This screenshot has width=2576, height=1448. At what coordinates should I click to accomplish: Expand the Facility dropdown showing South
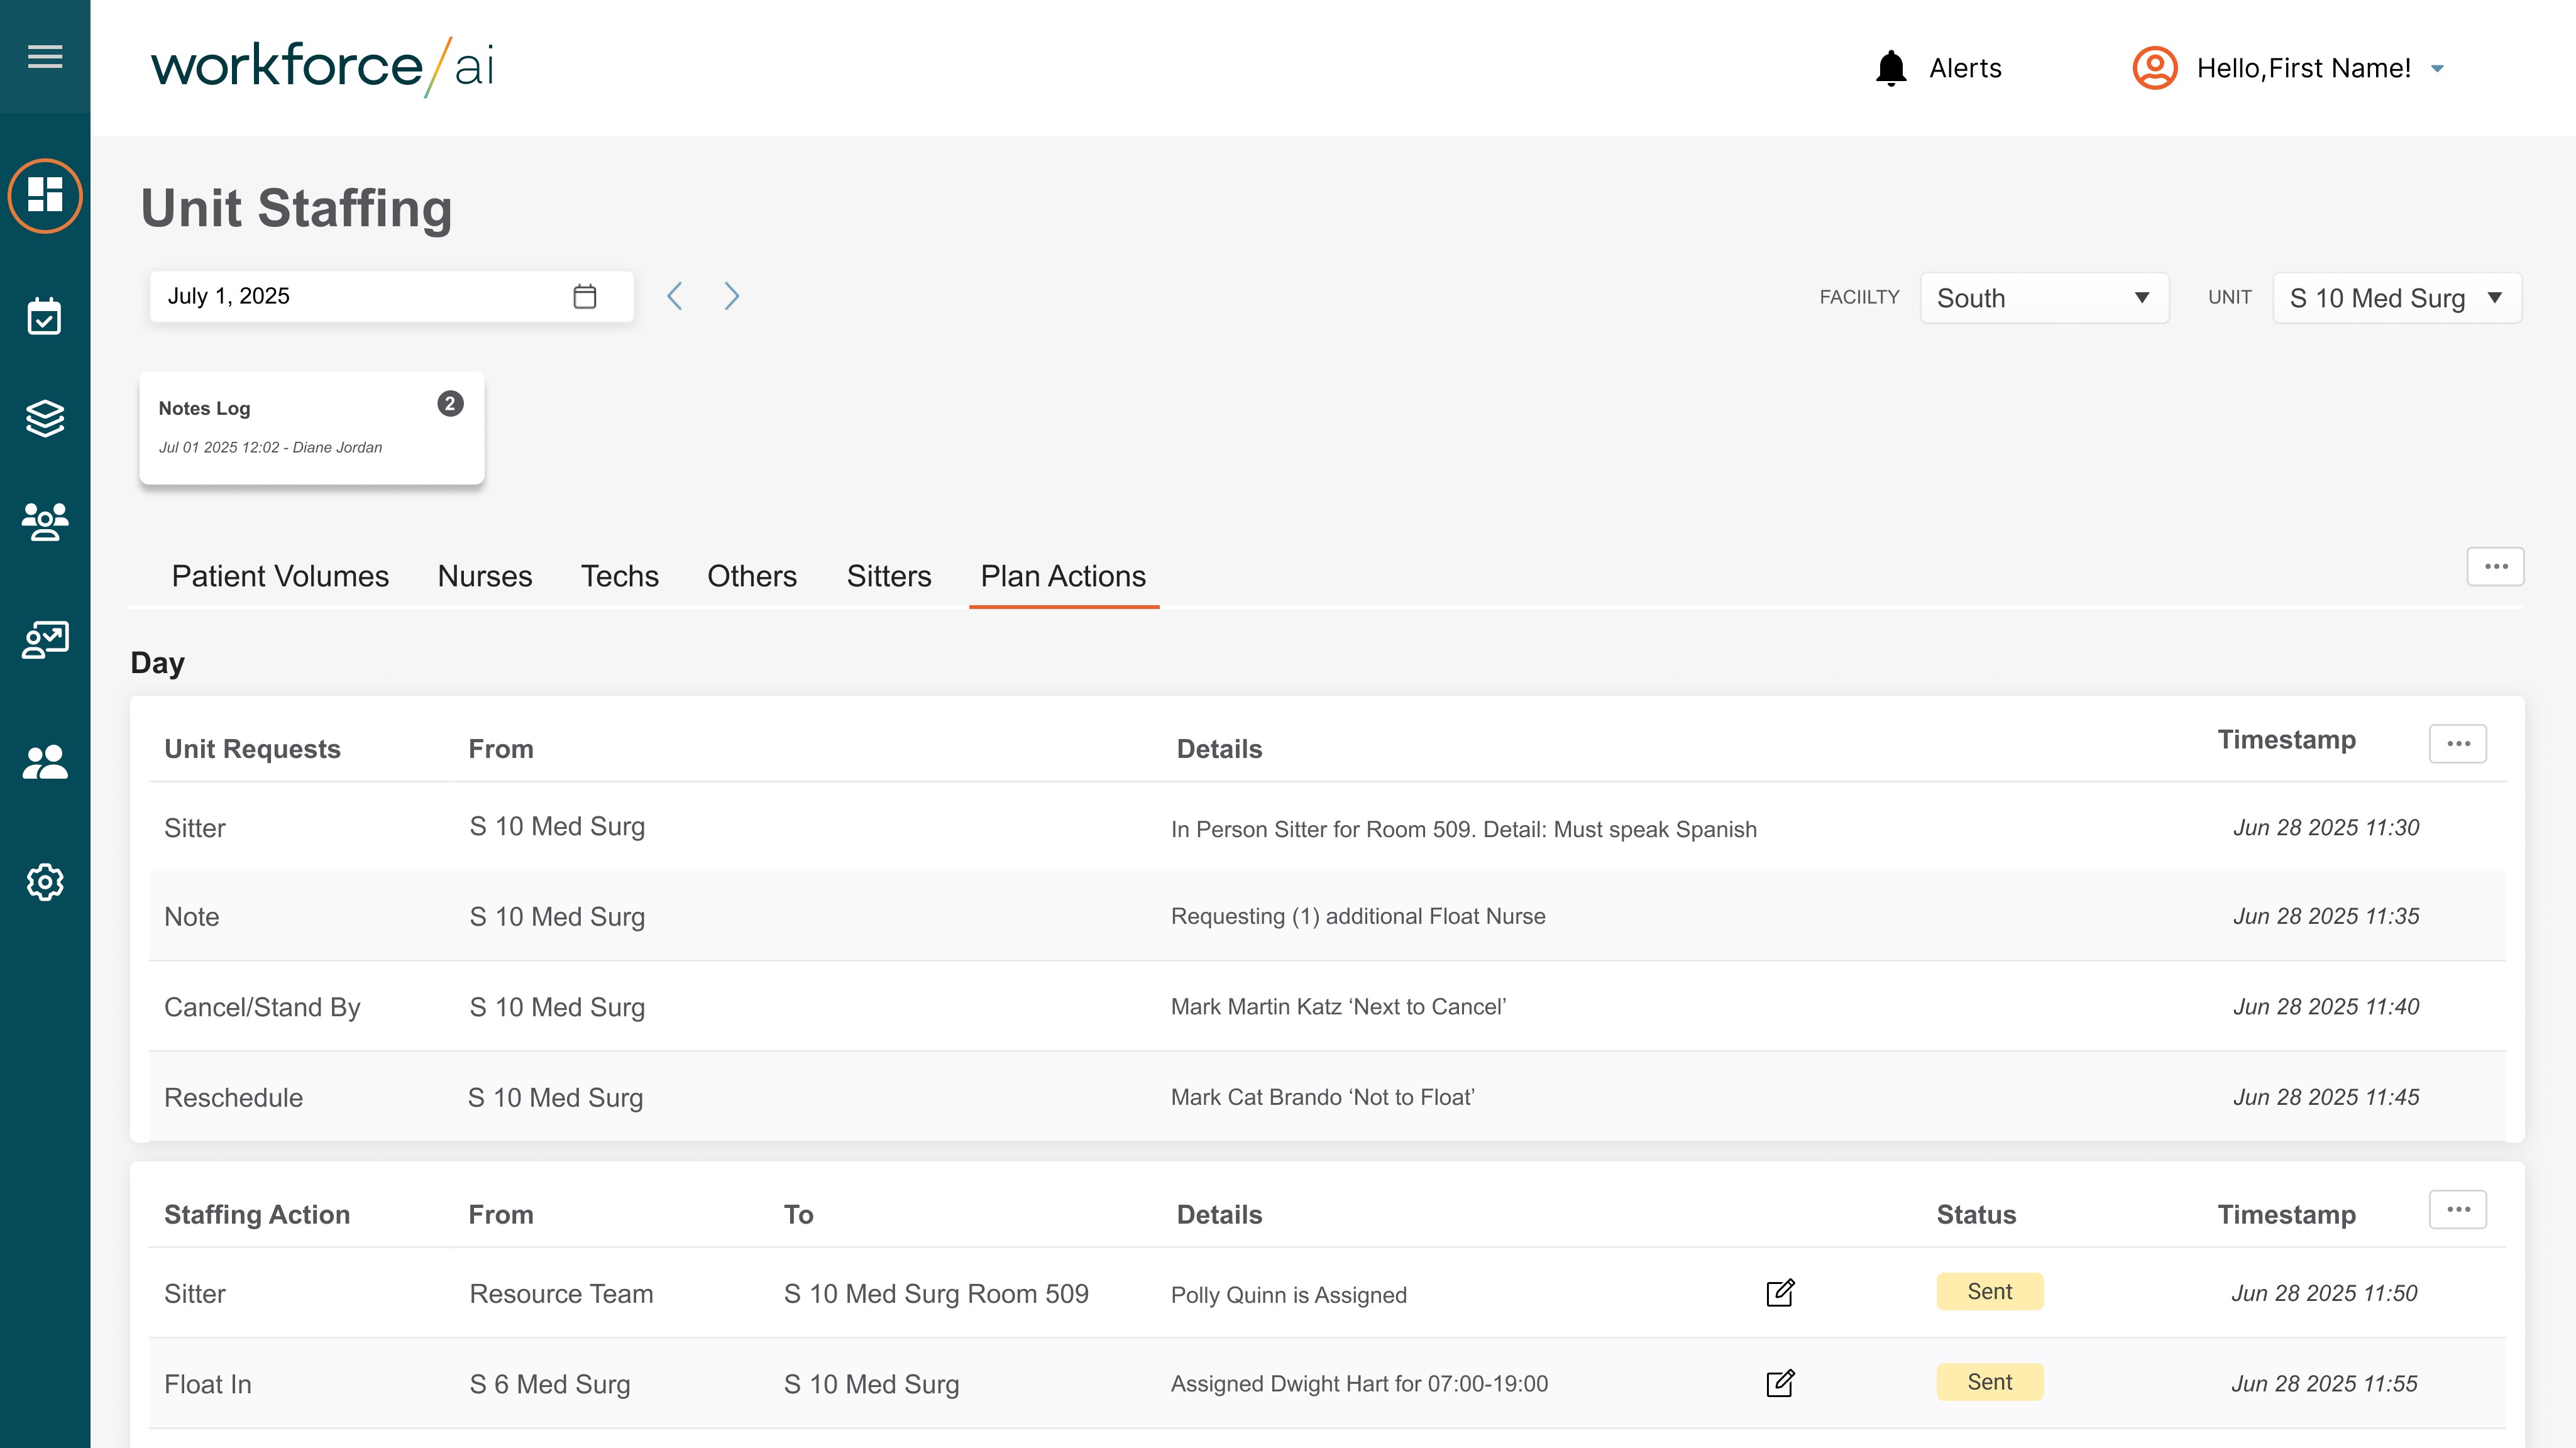(x=2043, y=298)
